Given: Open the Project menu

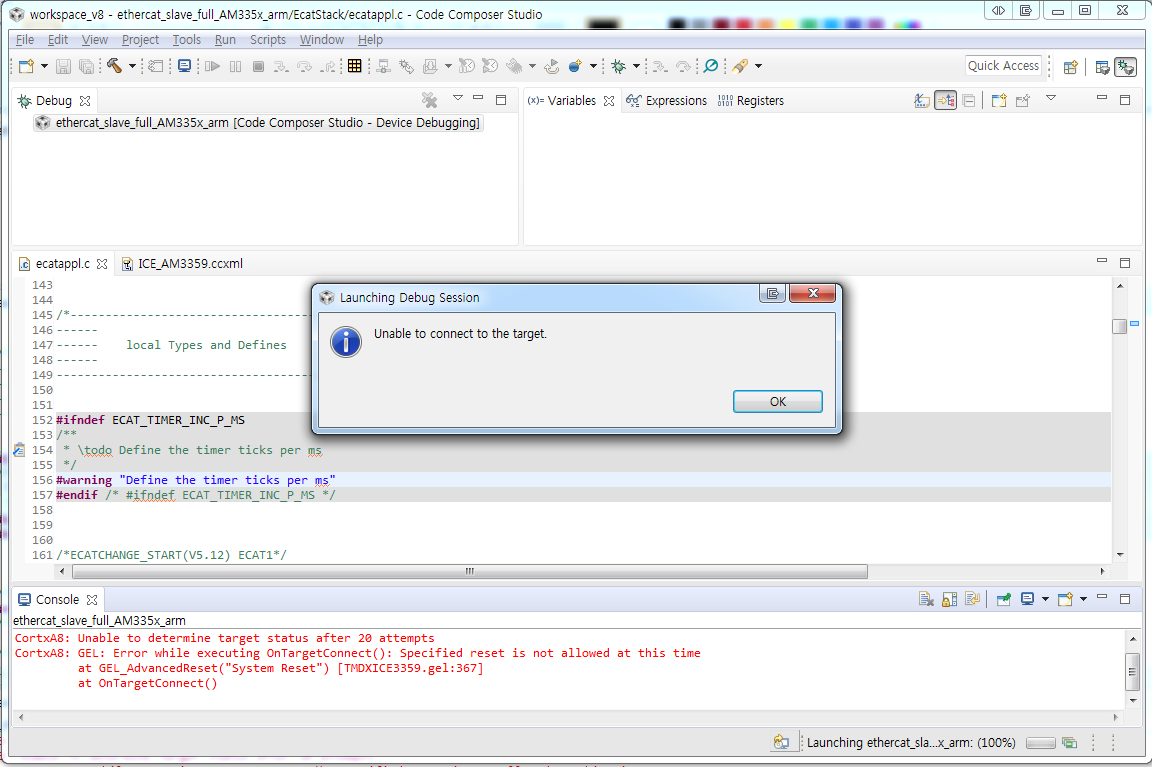Looking at the screenshot, I should click(x=140, y=40).
